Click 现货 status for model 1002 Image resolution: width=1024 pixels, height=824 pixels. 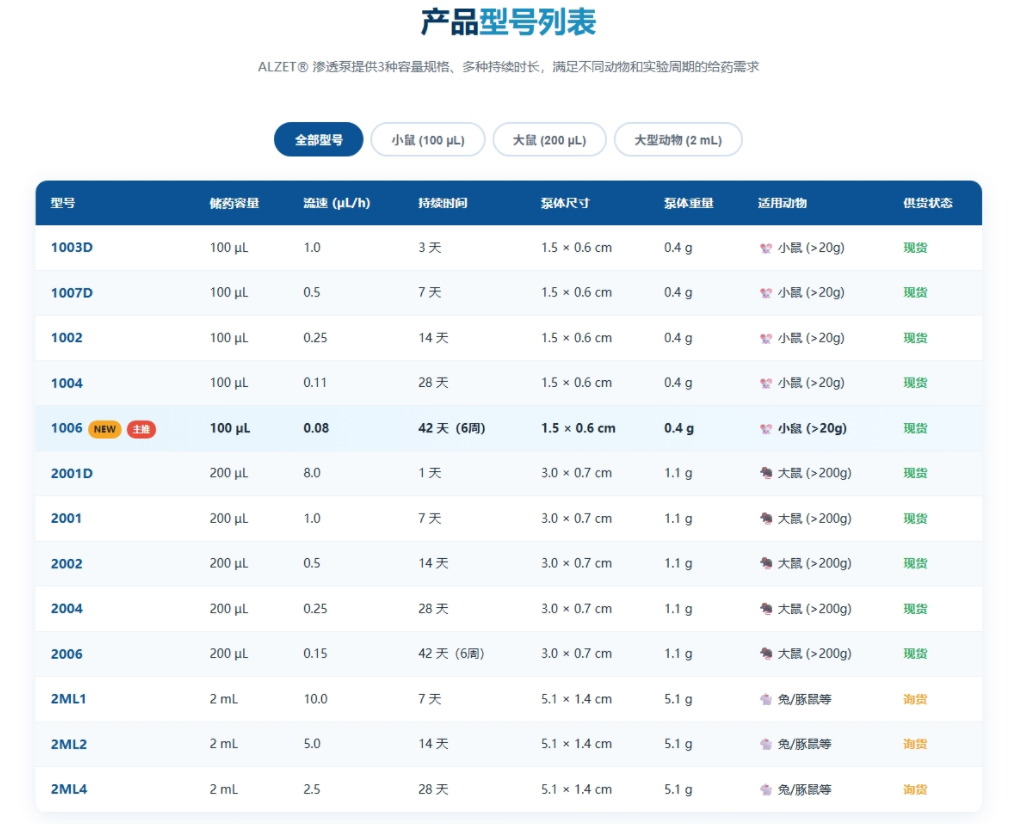pyautogui.click(x=914, y=337)
